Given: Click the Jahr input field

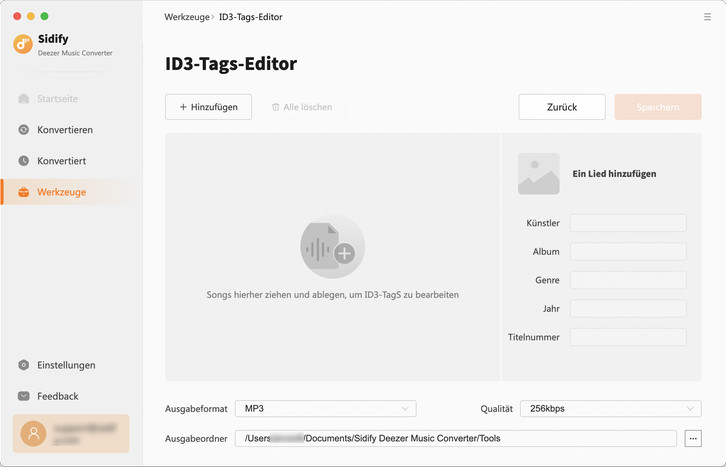Looking at the screenshot, I should tap(628, 308).
